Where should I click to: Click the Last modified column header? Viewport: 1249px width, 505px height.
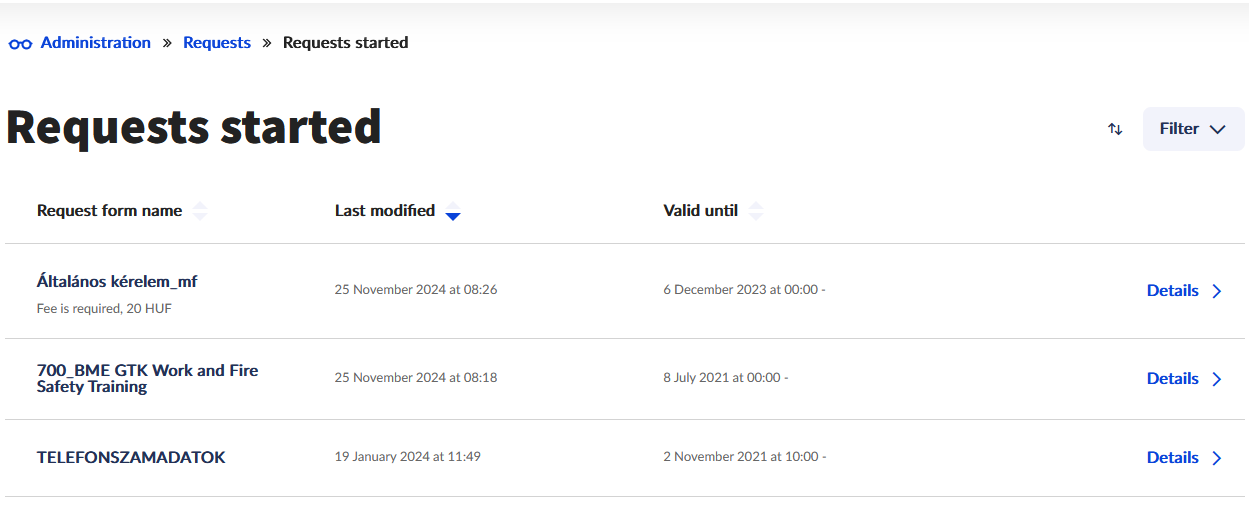click(x=385, y=211)
